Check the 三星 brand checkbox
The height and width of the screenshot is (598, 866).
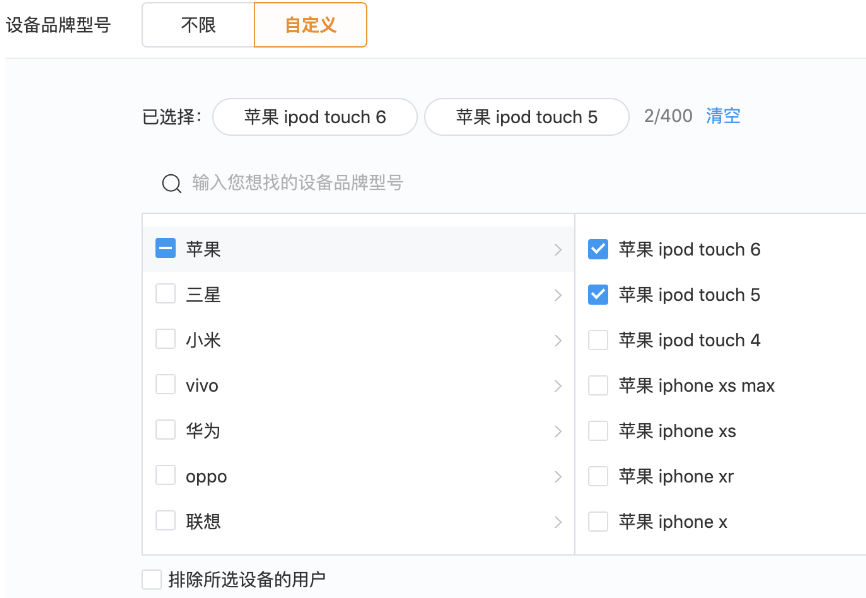[x=165, y=294]
